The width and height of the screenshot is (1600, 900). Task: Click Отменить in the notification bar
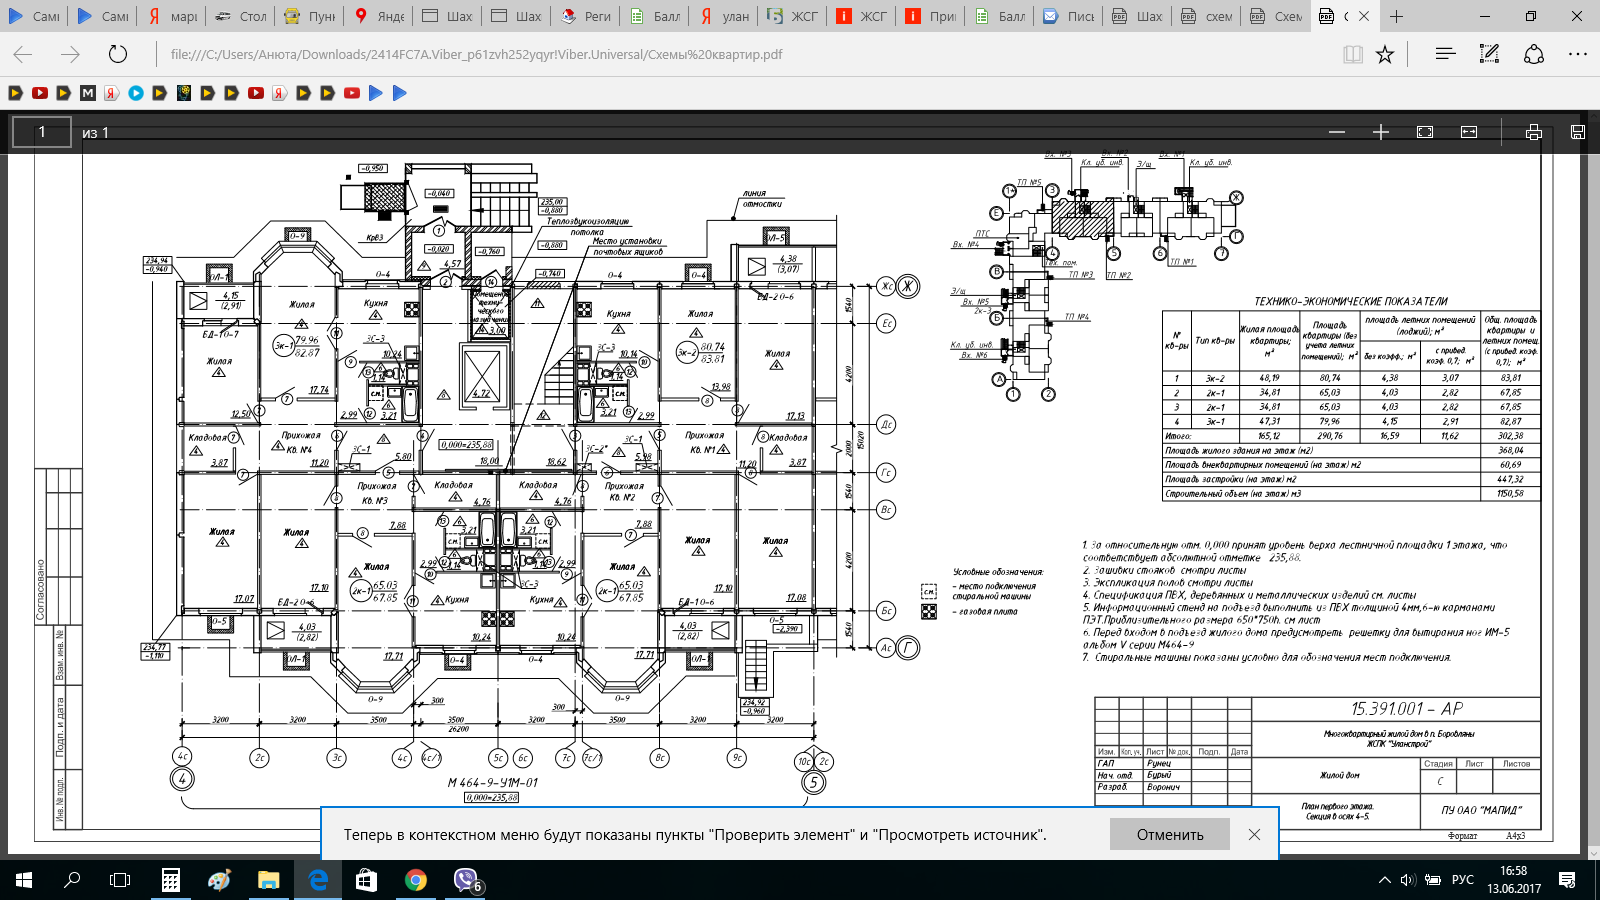[1169, 834]
